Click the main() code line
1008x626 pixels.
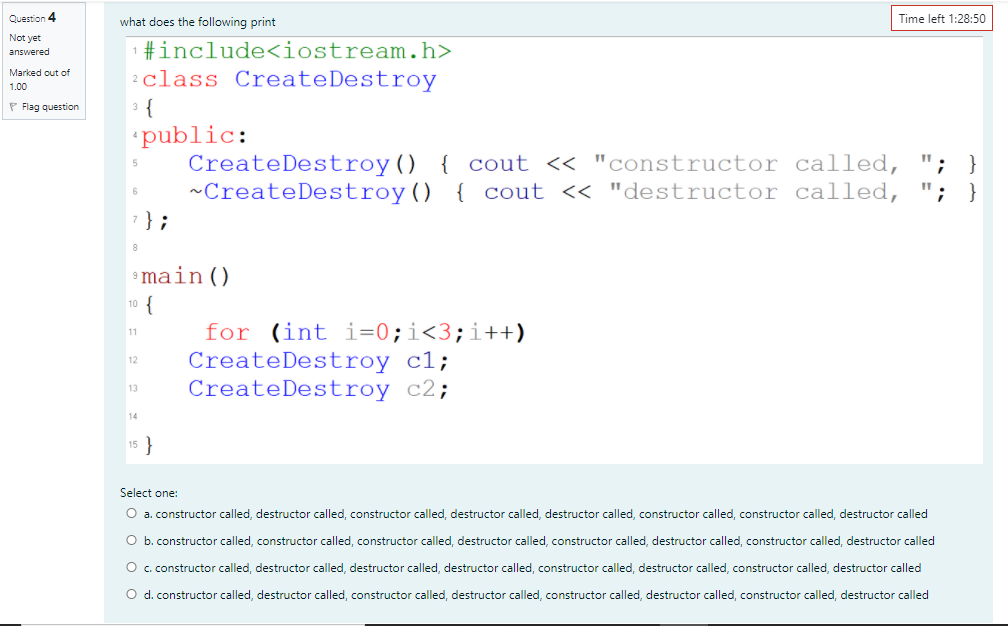pyautogui.click(x=183, y=275)
